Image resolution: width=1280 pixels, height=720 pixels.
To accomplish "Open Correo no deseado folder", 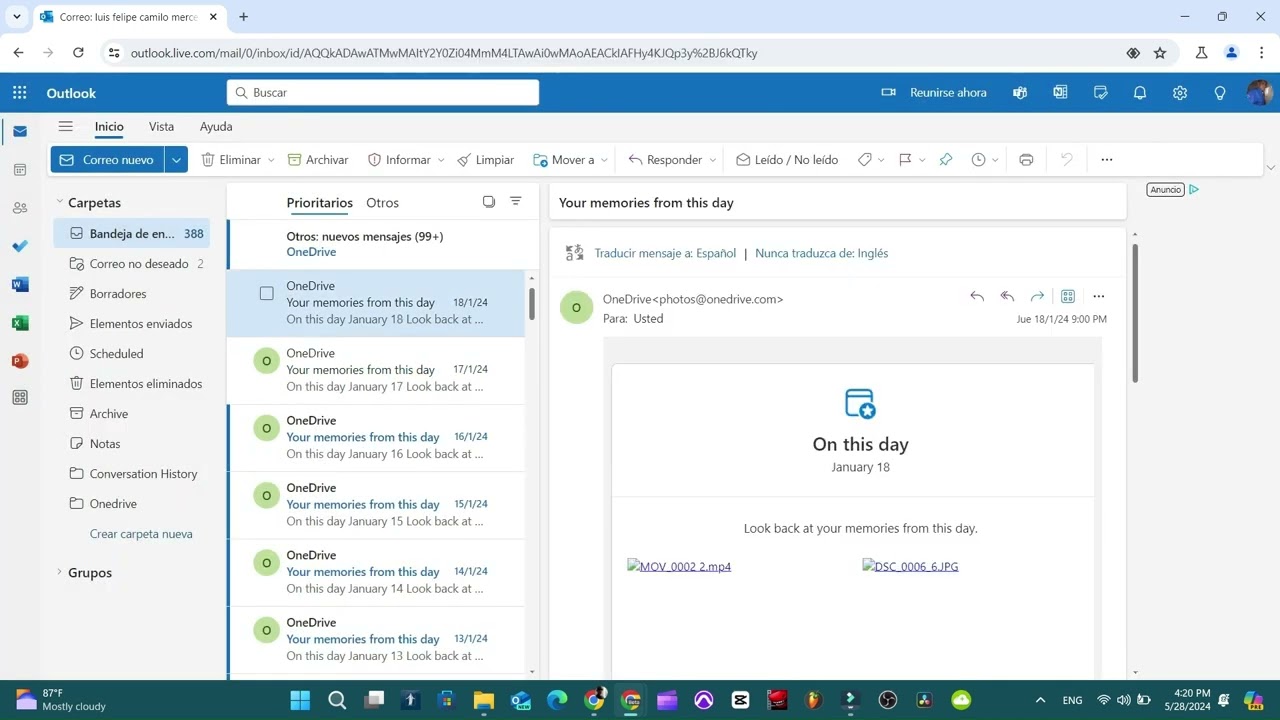I will 132,264.
